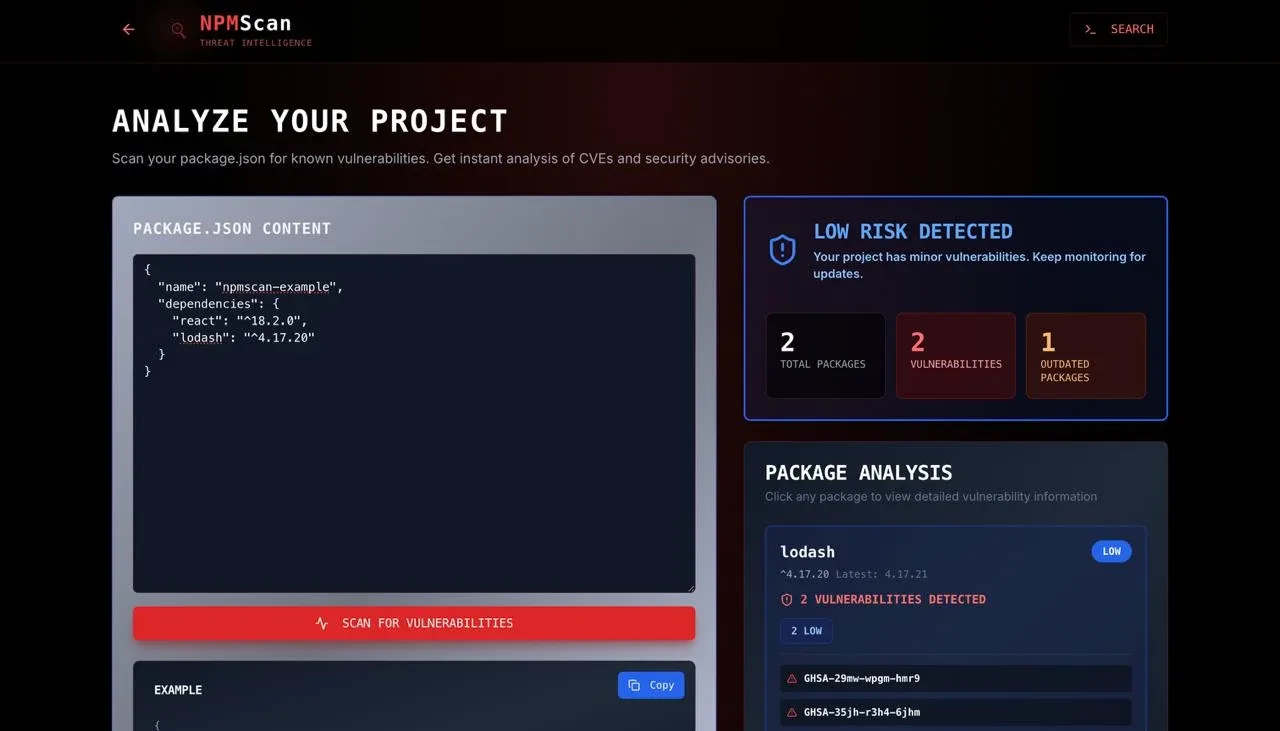The width and height of the screenshot is (1280, 731).
Task: Open advisory GHSA-29mw-wpgm-hmr9
Action: pos(956,679)
